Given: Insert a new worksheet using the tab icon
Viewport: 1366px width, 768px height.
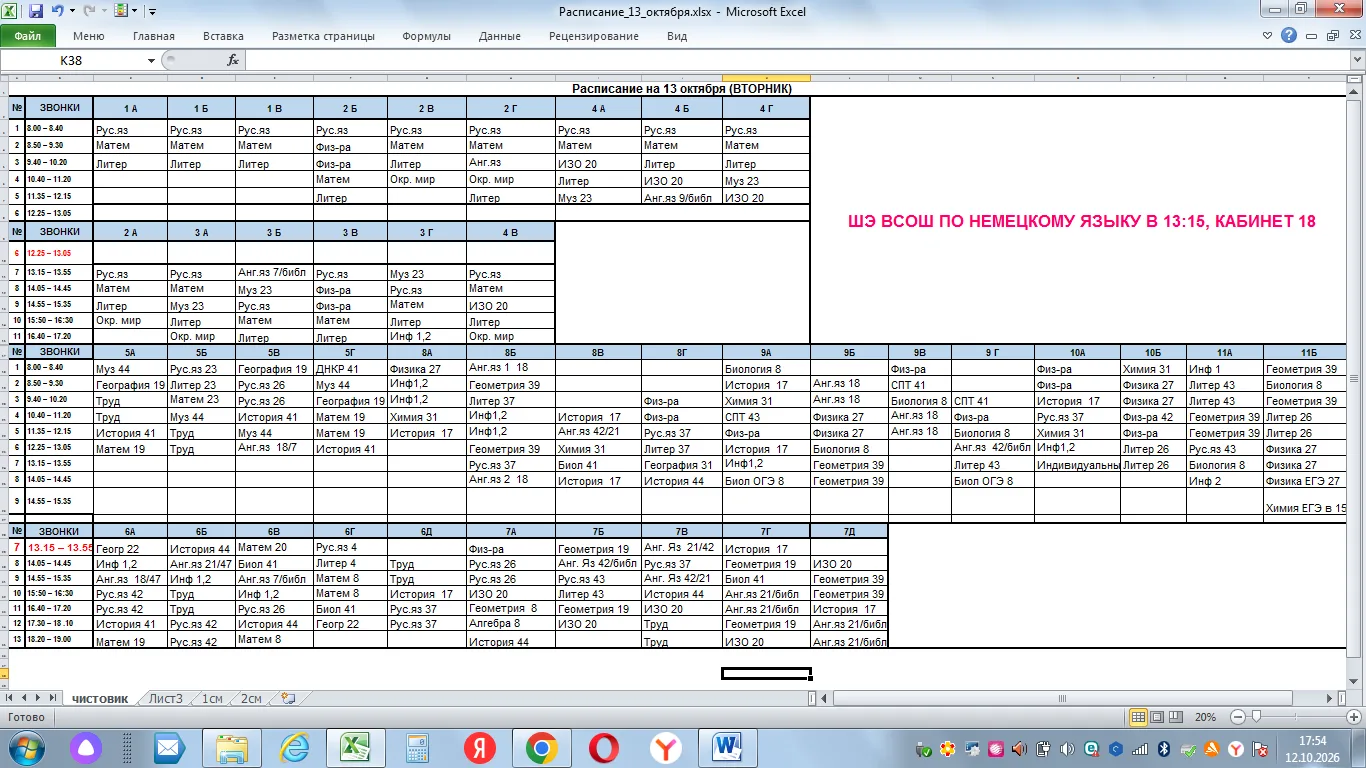Looking at the screenshot, I should coord(288,698).
